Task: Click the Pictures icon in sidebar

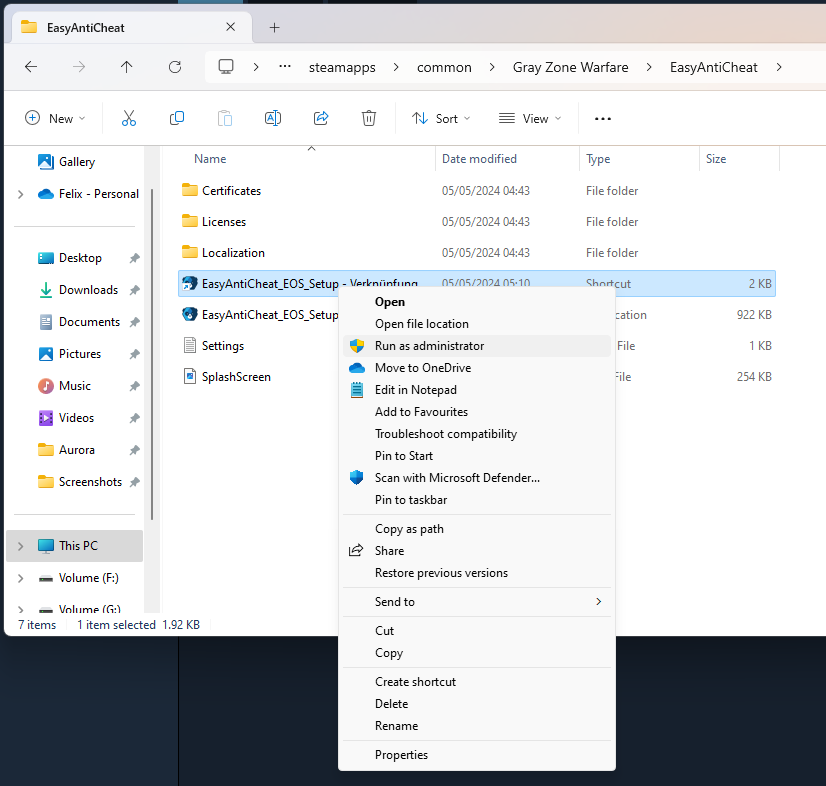Action: (x=46, y=354)
